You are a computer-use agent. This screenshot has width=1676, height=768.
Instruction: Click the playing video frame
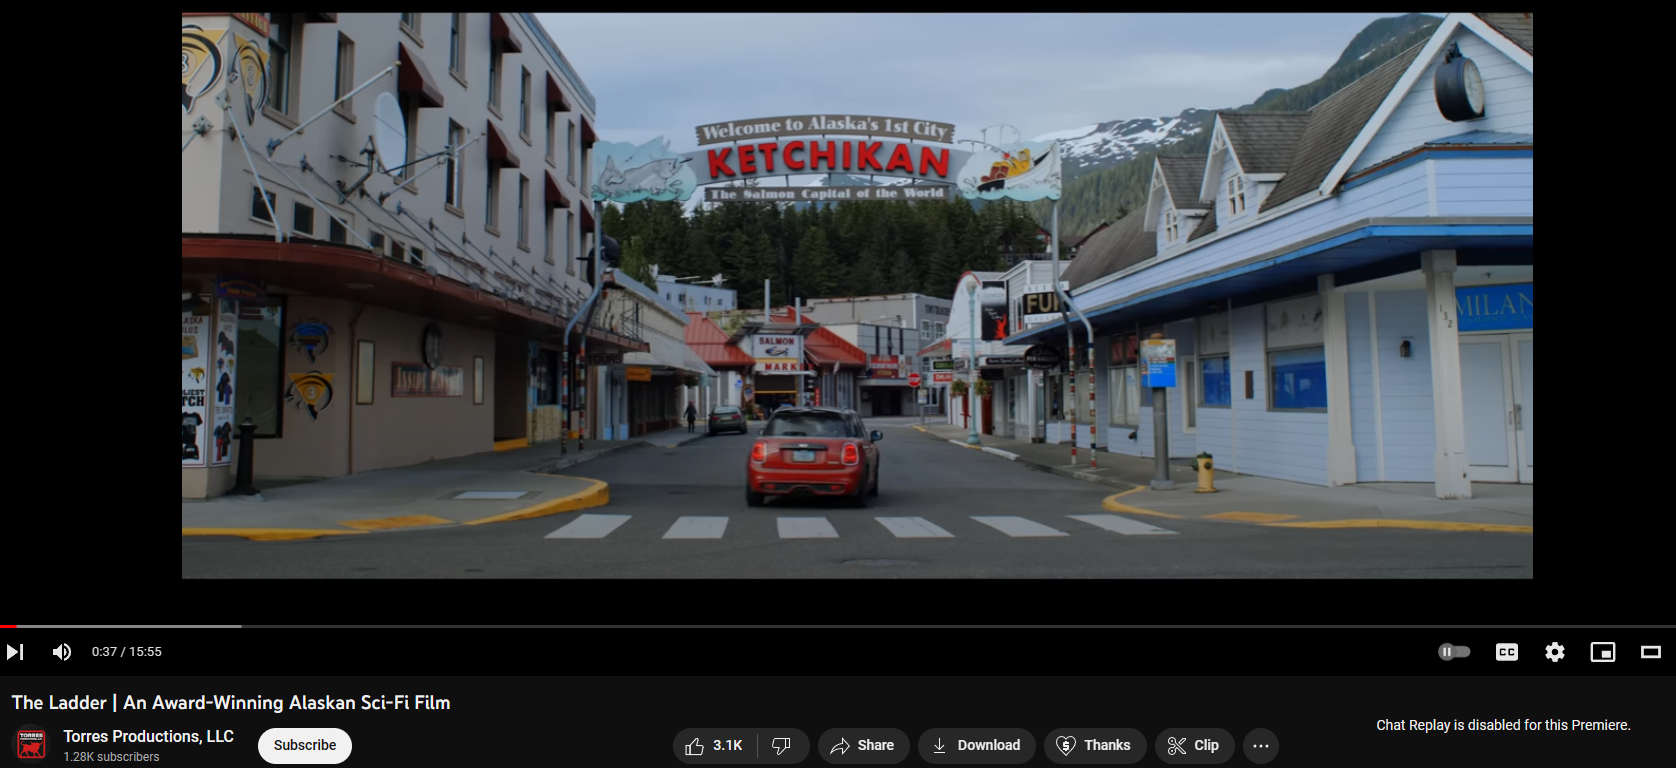tap(857, 296)
